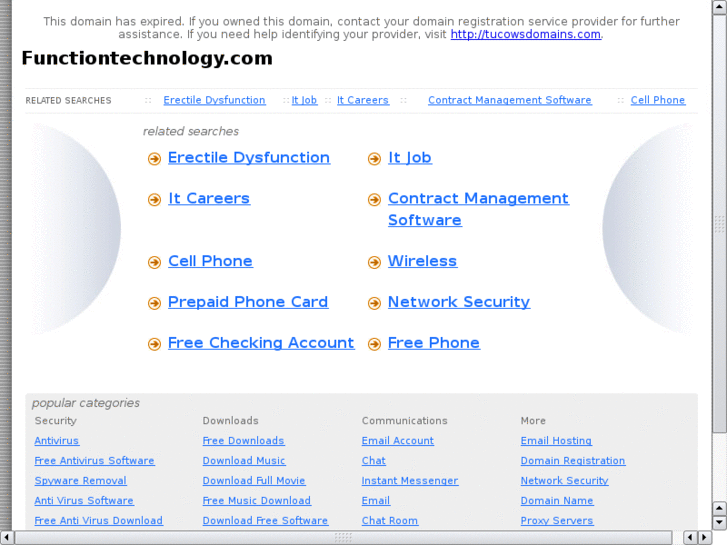Click the orange arrow icon beside It Job

pyautogui.click(x=374, y=159)
